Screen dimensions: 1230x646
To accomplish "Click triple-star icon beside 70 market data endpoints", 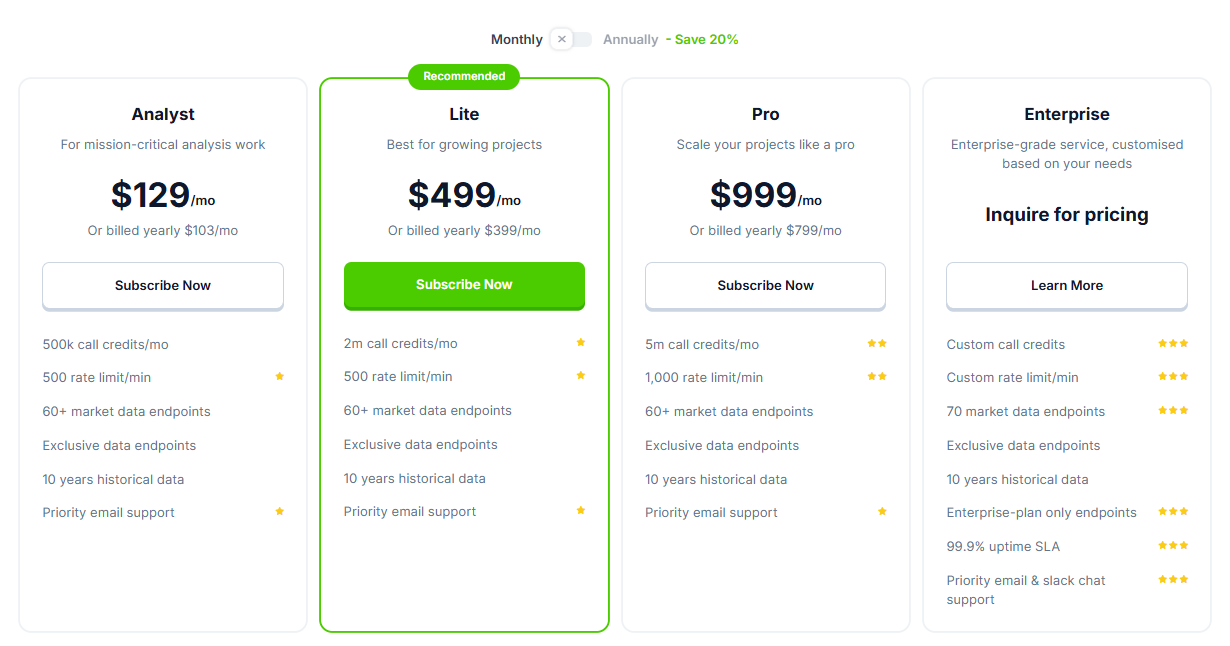I will click(1173, 411).
